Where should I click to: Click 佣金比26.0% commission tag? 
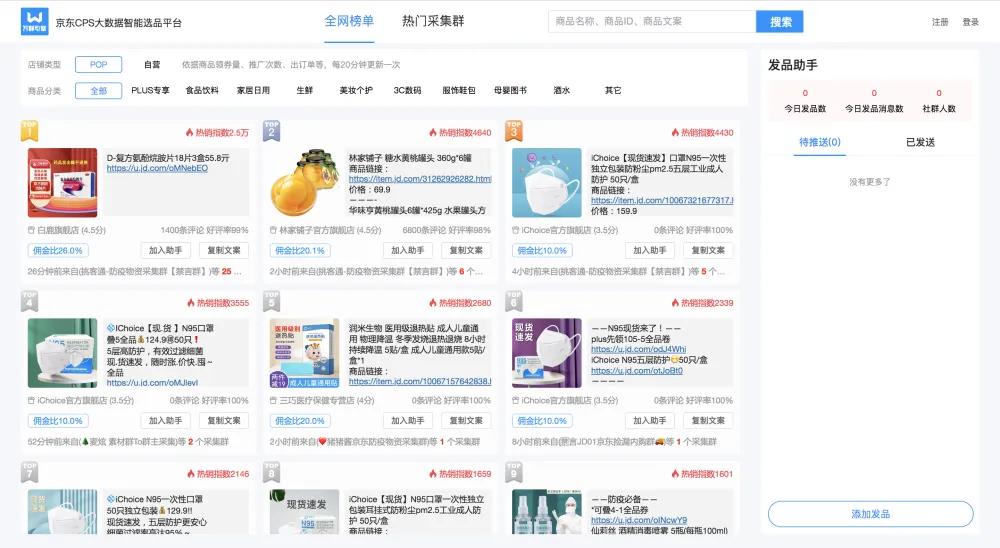pos(58,251)
